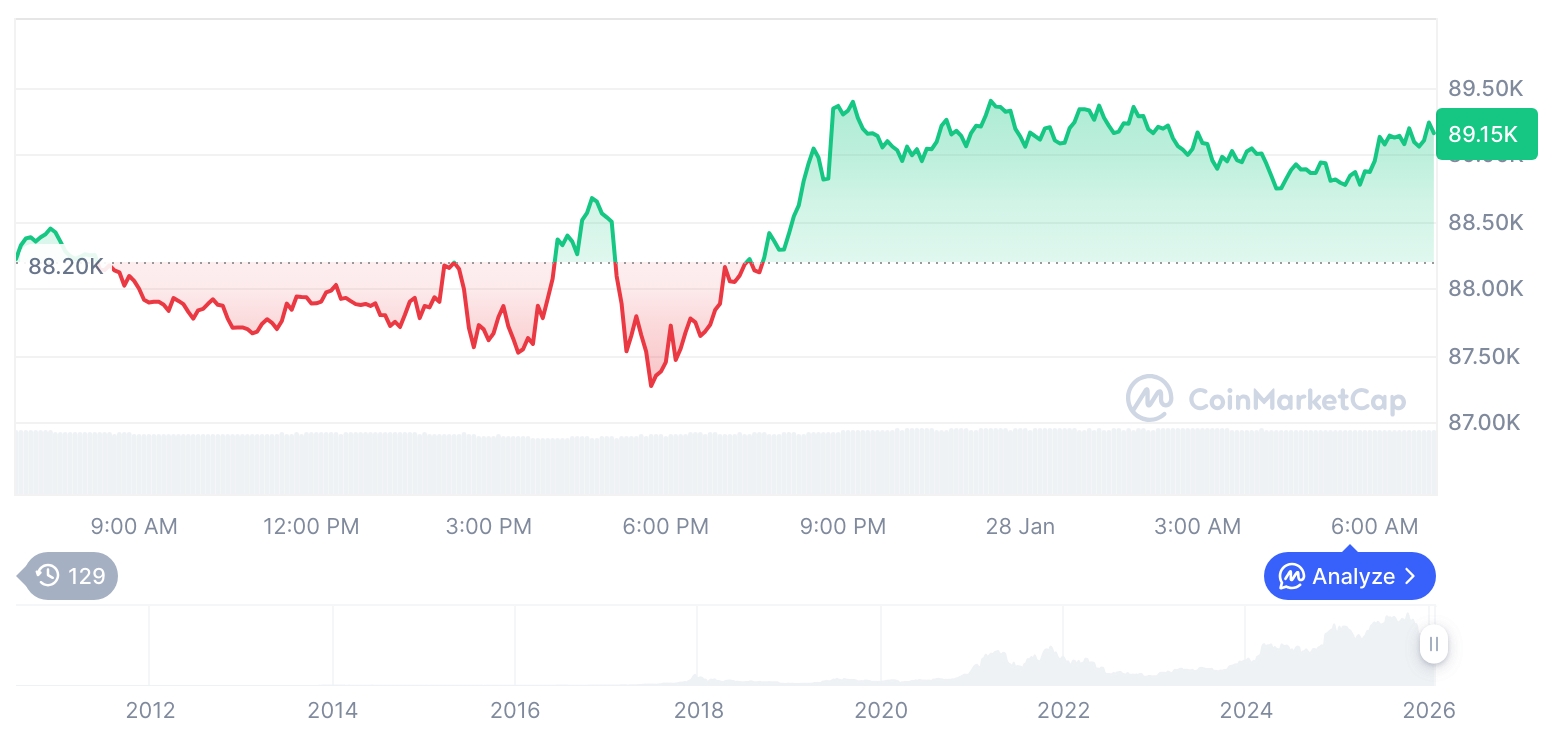Click the 2018 marker on the overview timeline

(x=698, y=710)
